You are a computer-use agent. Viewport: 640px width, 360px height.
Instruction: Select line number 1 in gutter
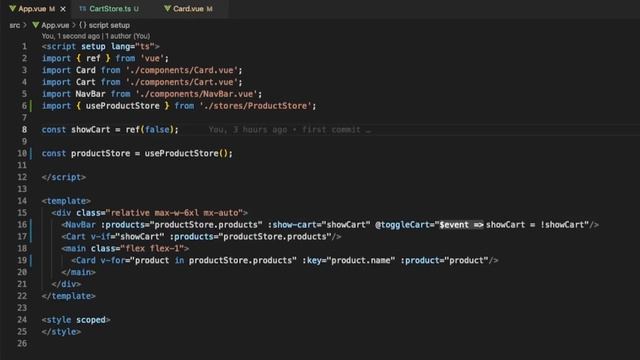click(x=24, y=47)
